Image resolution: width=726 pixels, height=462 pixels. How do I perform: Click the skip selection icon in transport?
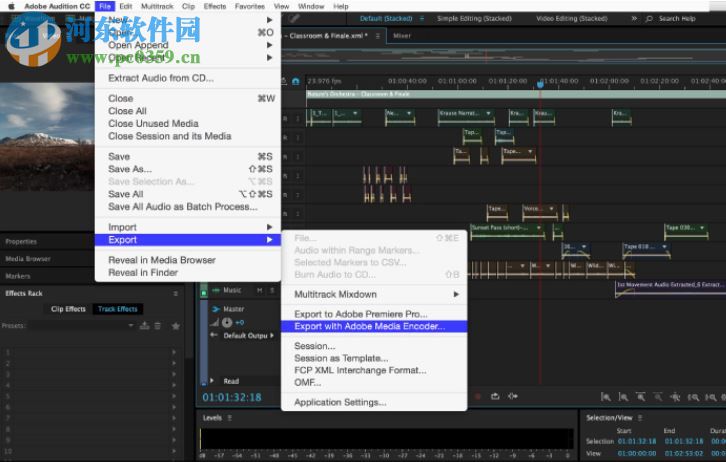point(513,396)
